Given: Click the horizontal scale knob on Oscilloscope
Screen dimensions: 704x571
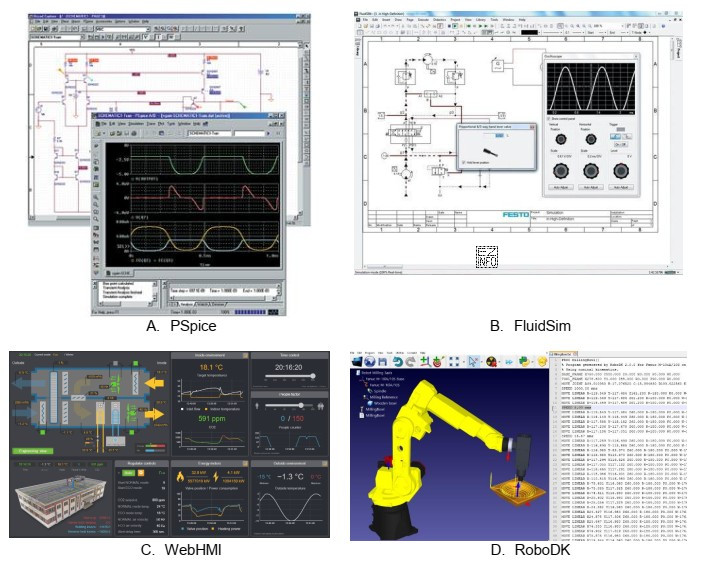Looking at the screenshot, I should (591, 171).
